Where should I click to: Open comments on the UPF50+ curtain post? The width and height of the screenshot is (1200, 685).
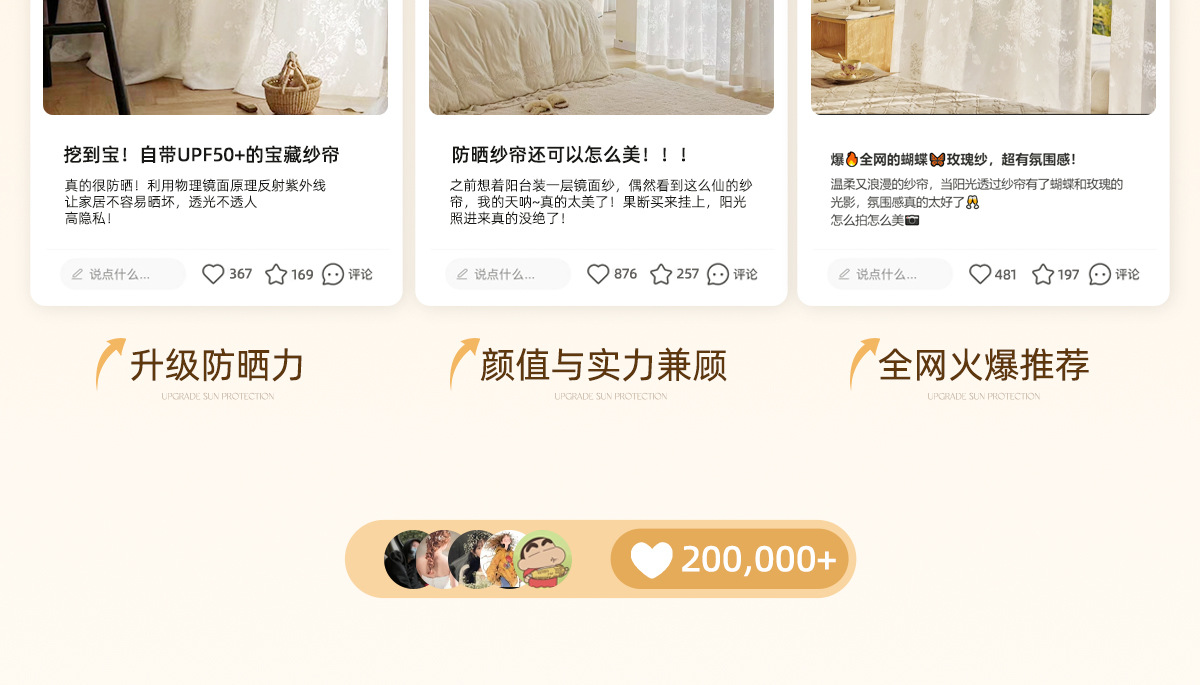[x=347, y=274]
